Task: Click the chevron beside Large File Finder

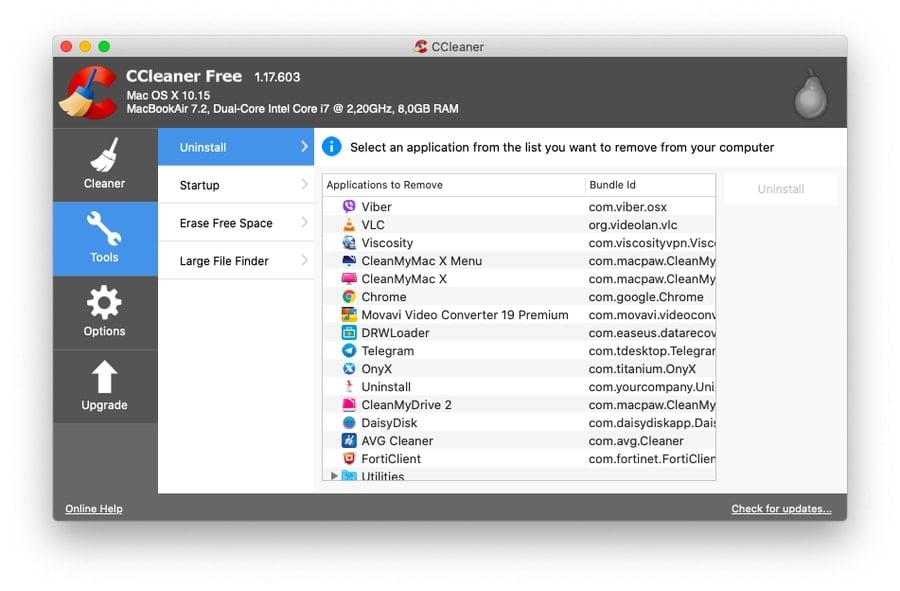Action: pos(304,260)
